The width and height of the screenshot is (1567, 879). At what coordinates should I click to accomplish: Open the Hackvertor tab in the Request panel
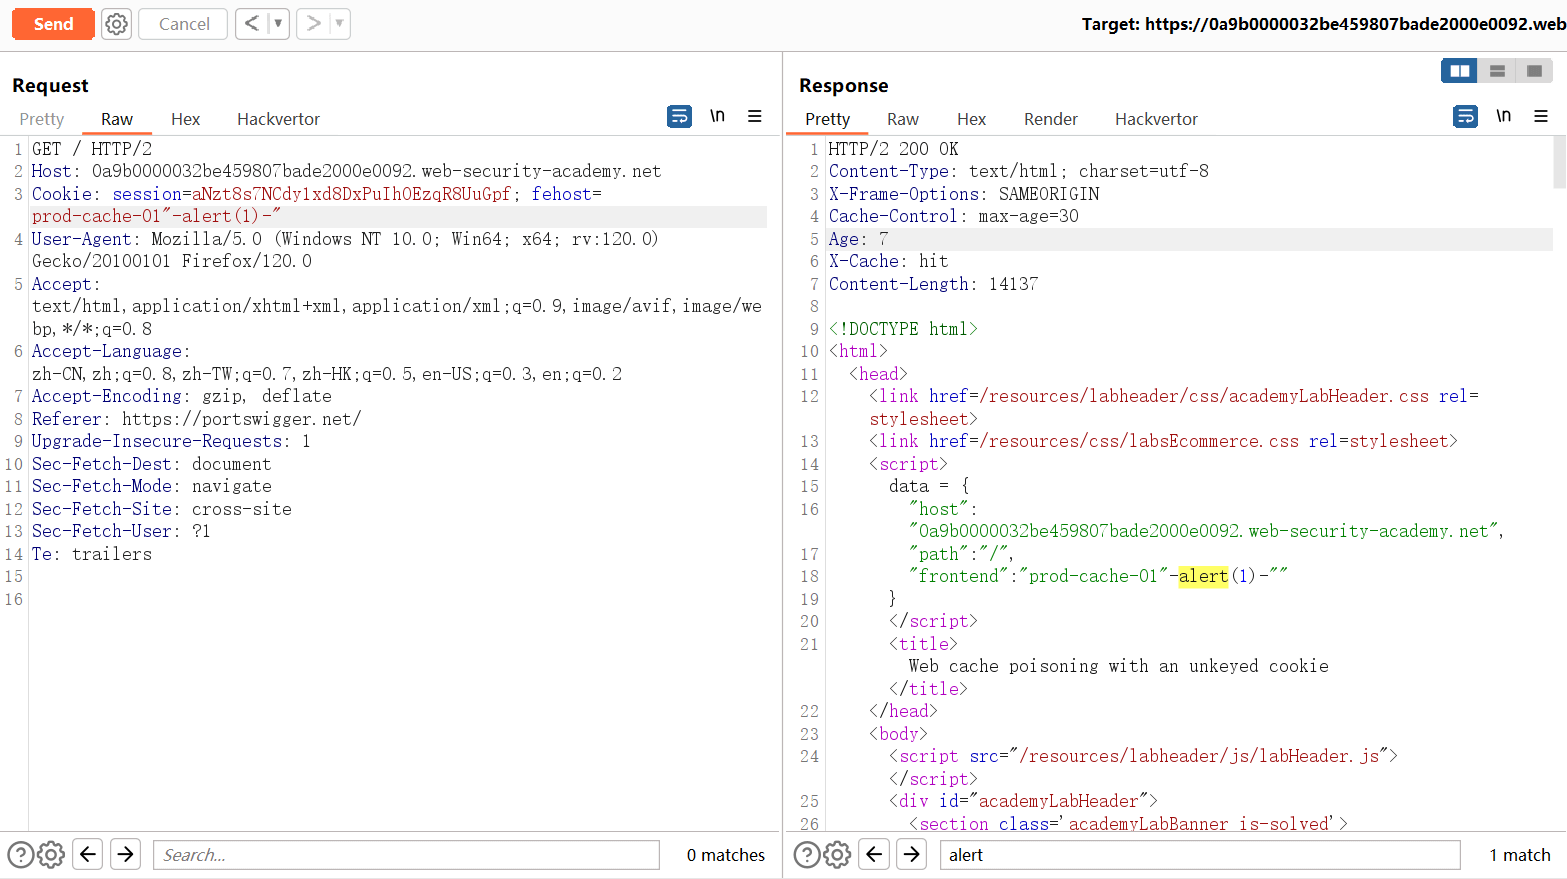278,119
